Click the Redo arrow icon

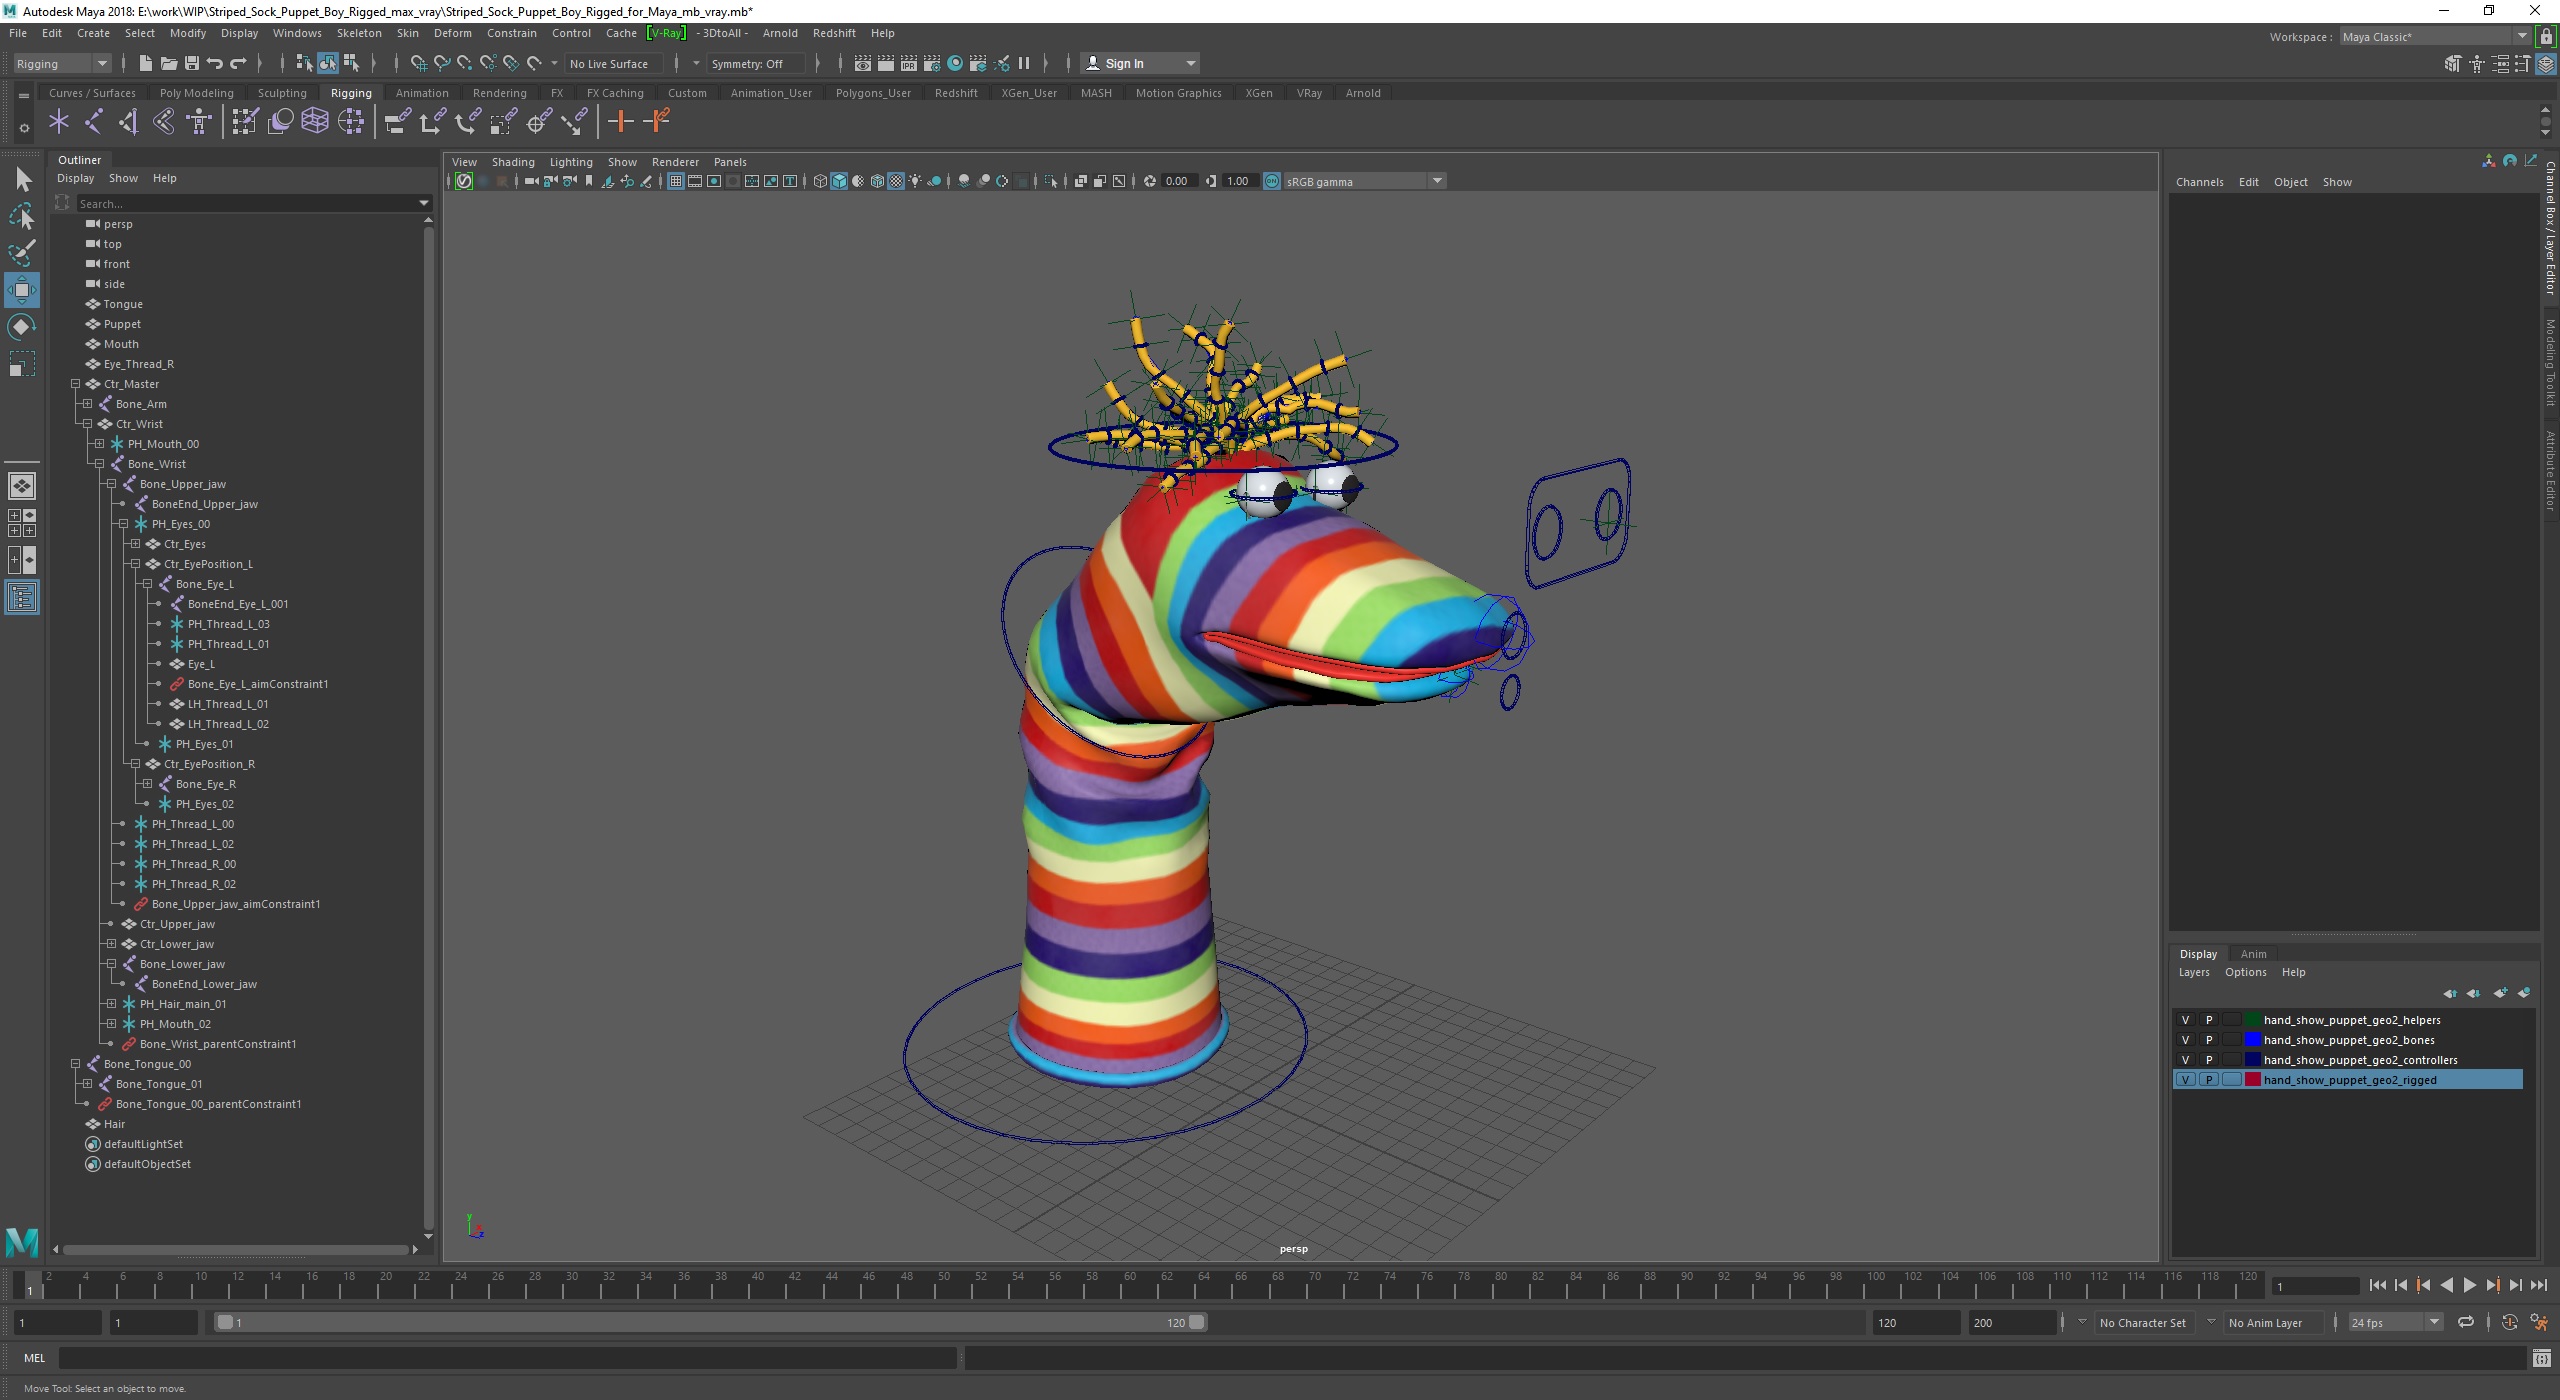[x=238, y=63]
